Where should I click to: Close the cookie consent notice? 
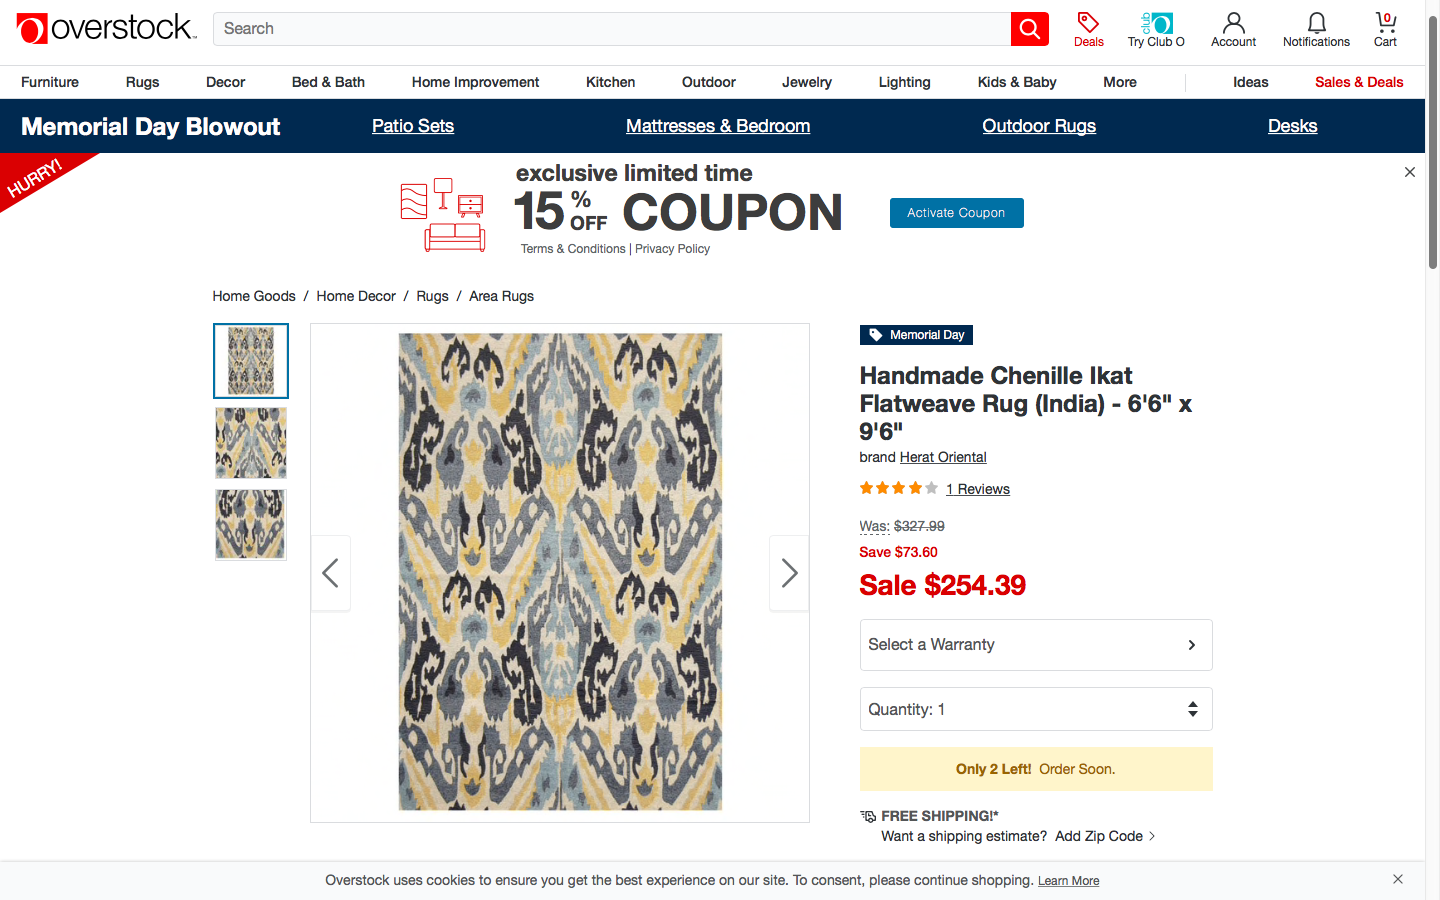tap(1398, 879)
